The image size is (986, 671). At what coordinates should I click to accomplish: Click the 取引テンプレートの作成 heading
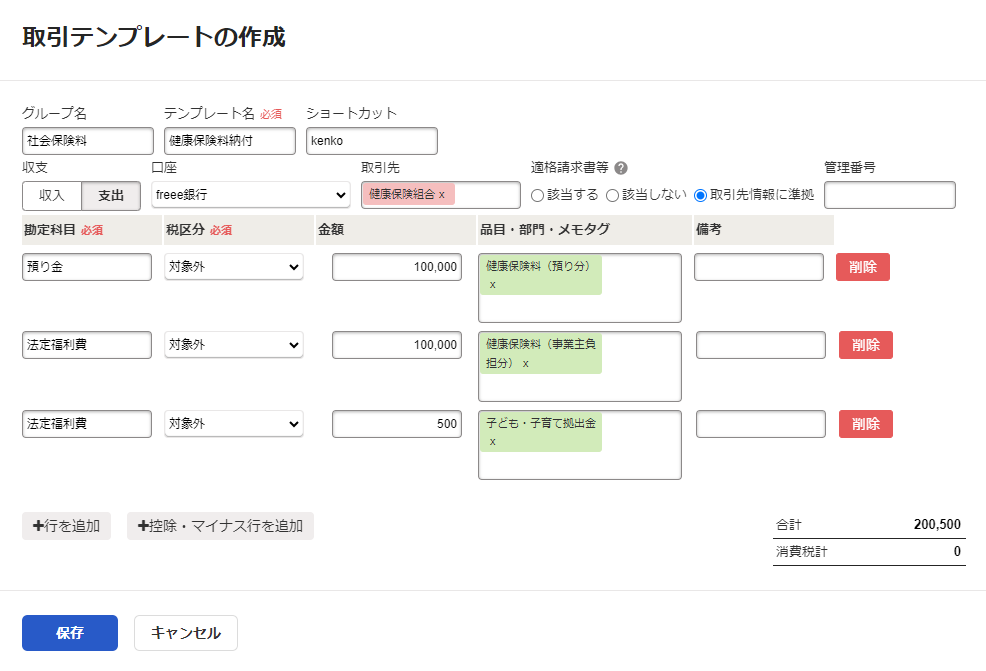coord(154,37)
